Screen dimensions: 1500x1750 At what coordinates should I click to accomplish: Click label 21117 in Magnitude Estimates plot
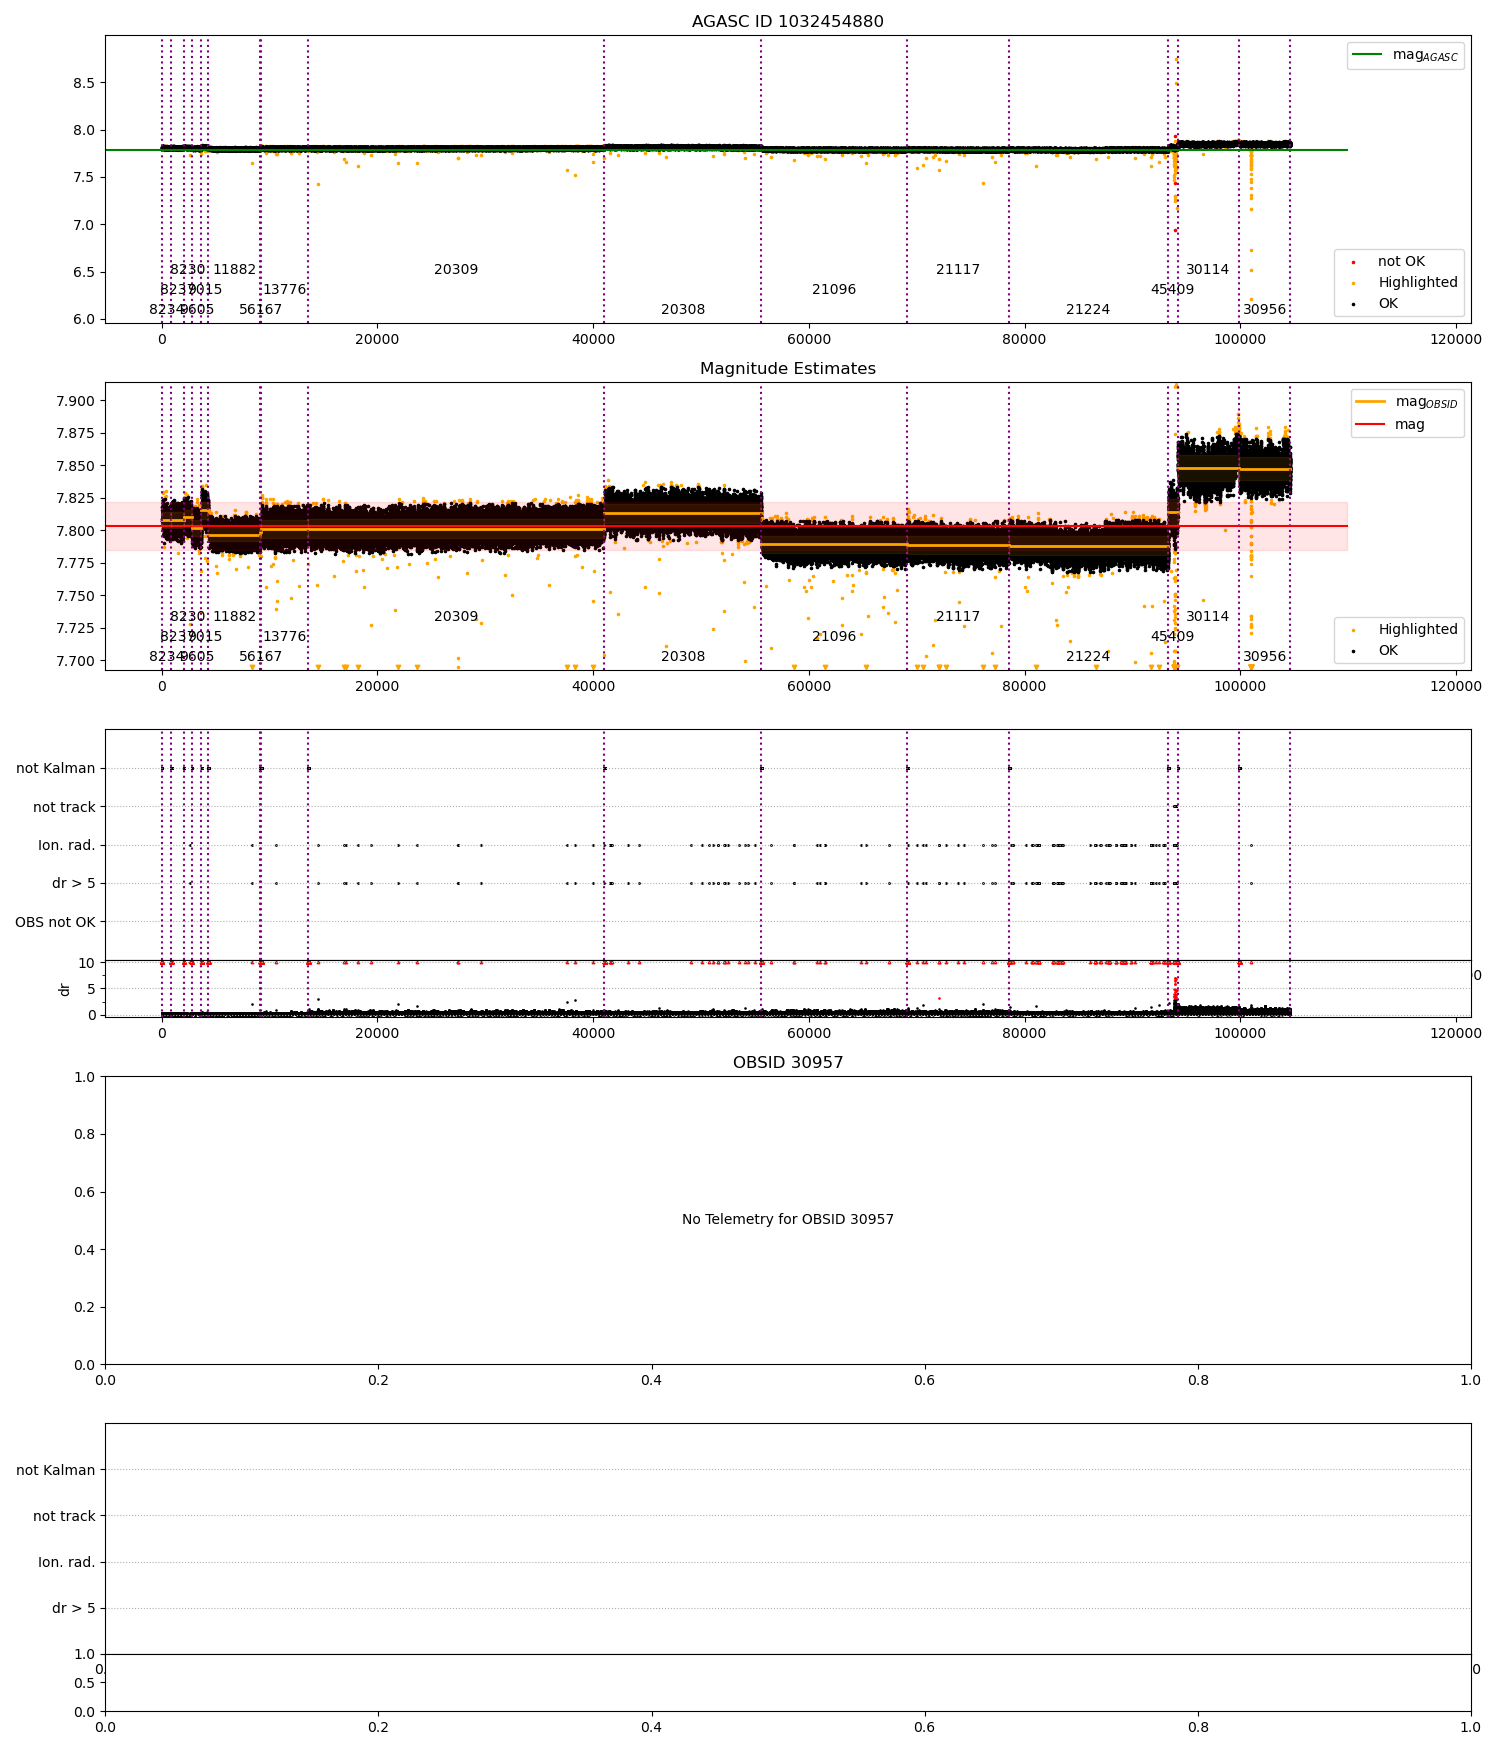pos(958,617)
